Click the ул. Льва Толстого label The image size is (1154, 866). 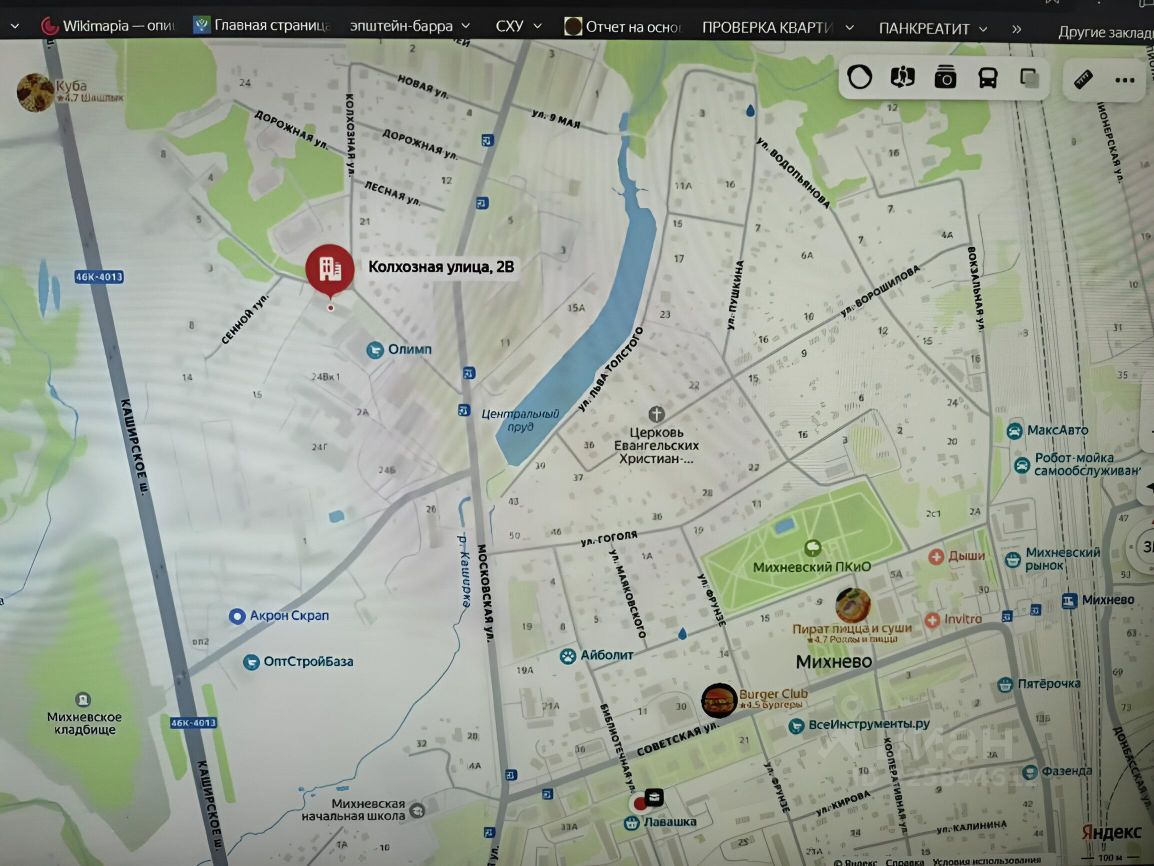[611, 369]
